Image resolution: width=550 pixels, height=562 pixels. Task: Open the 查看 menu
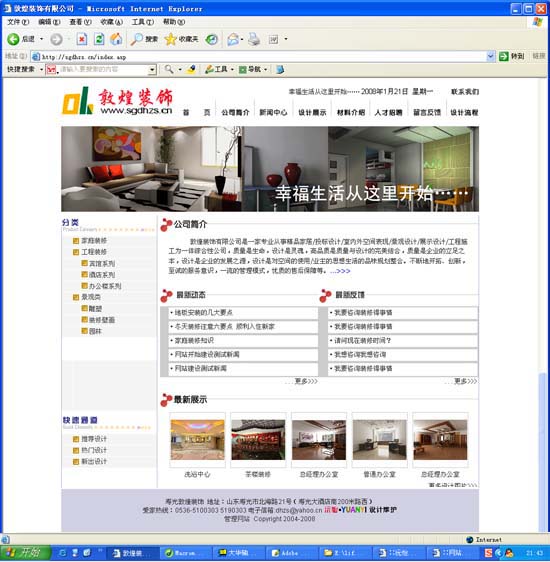click(80, 22)
